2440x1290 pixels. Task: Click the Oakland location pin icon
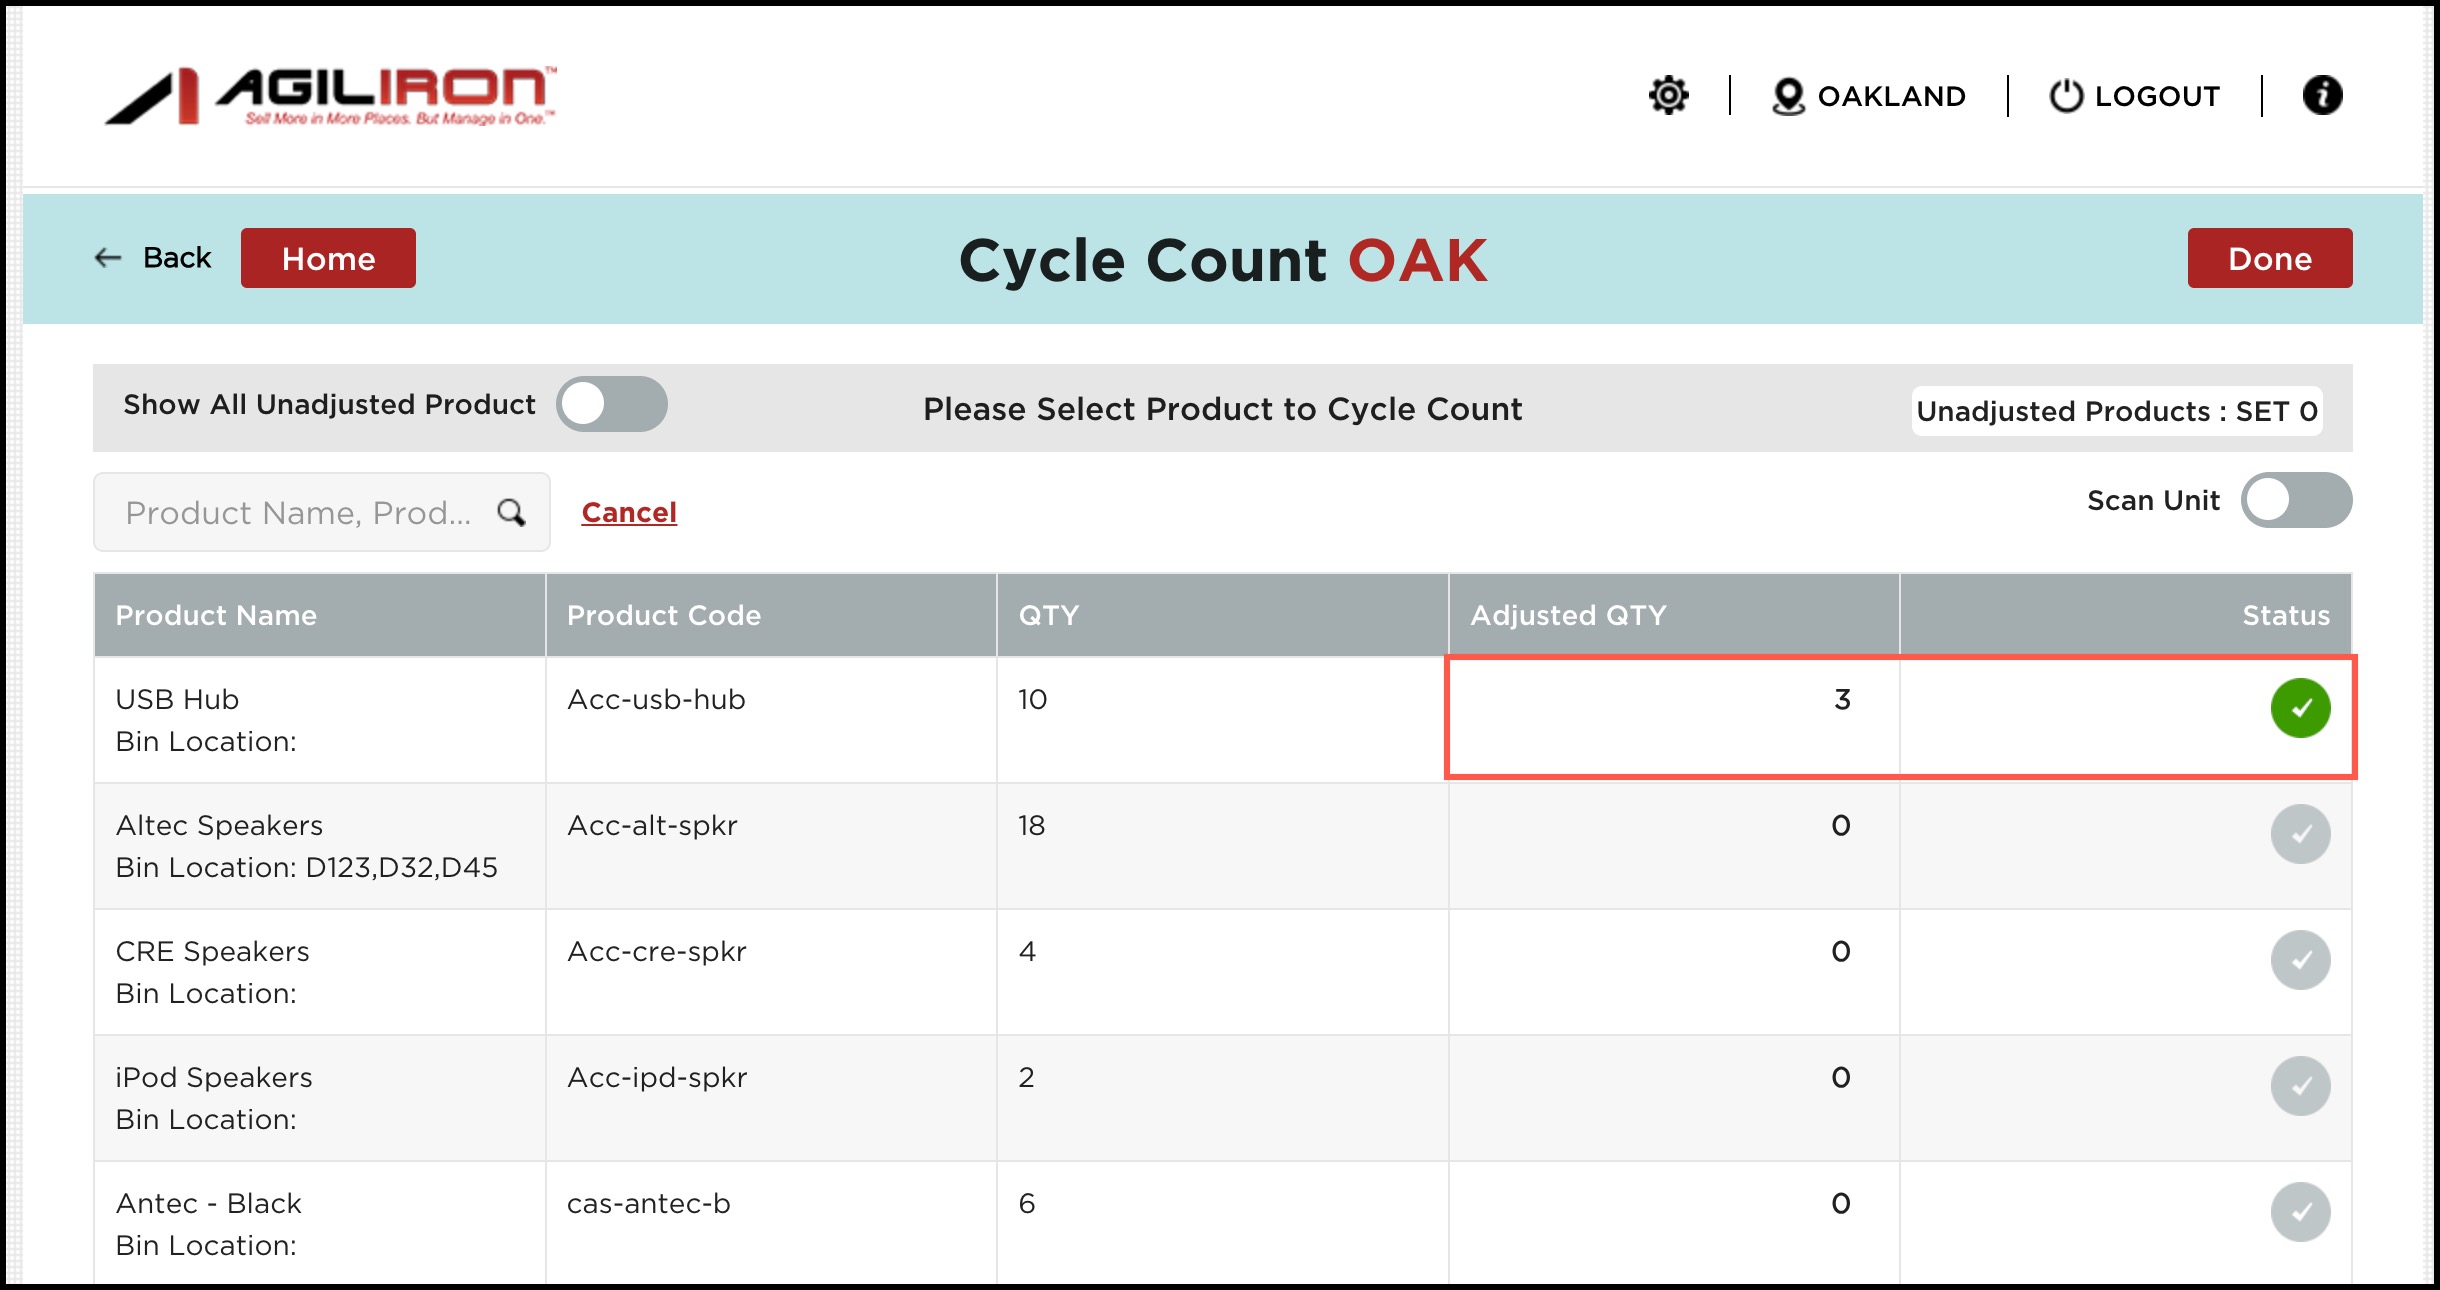(x=1788, y=96)
